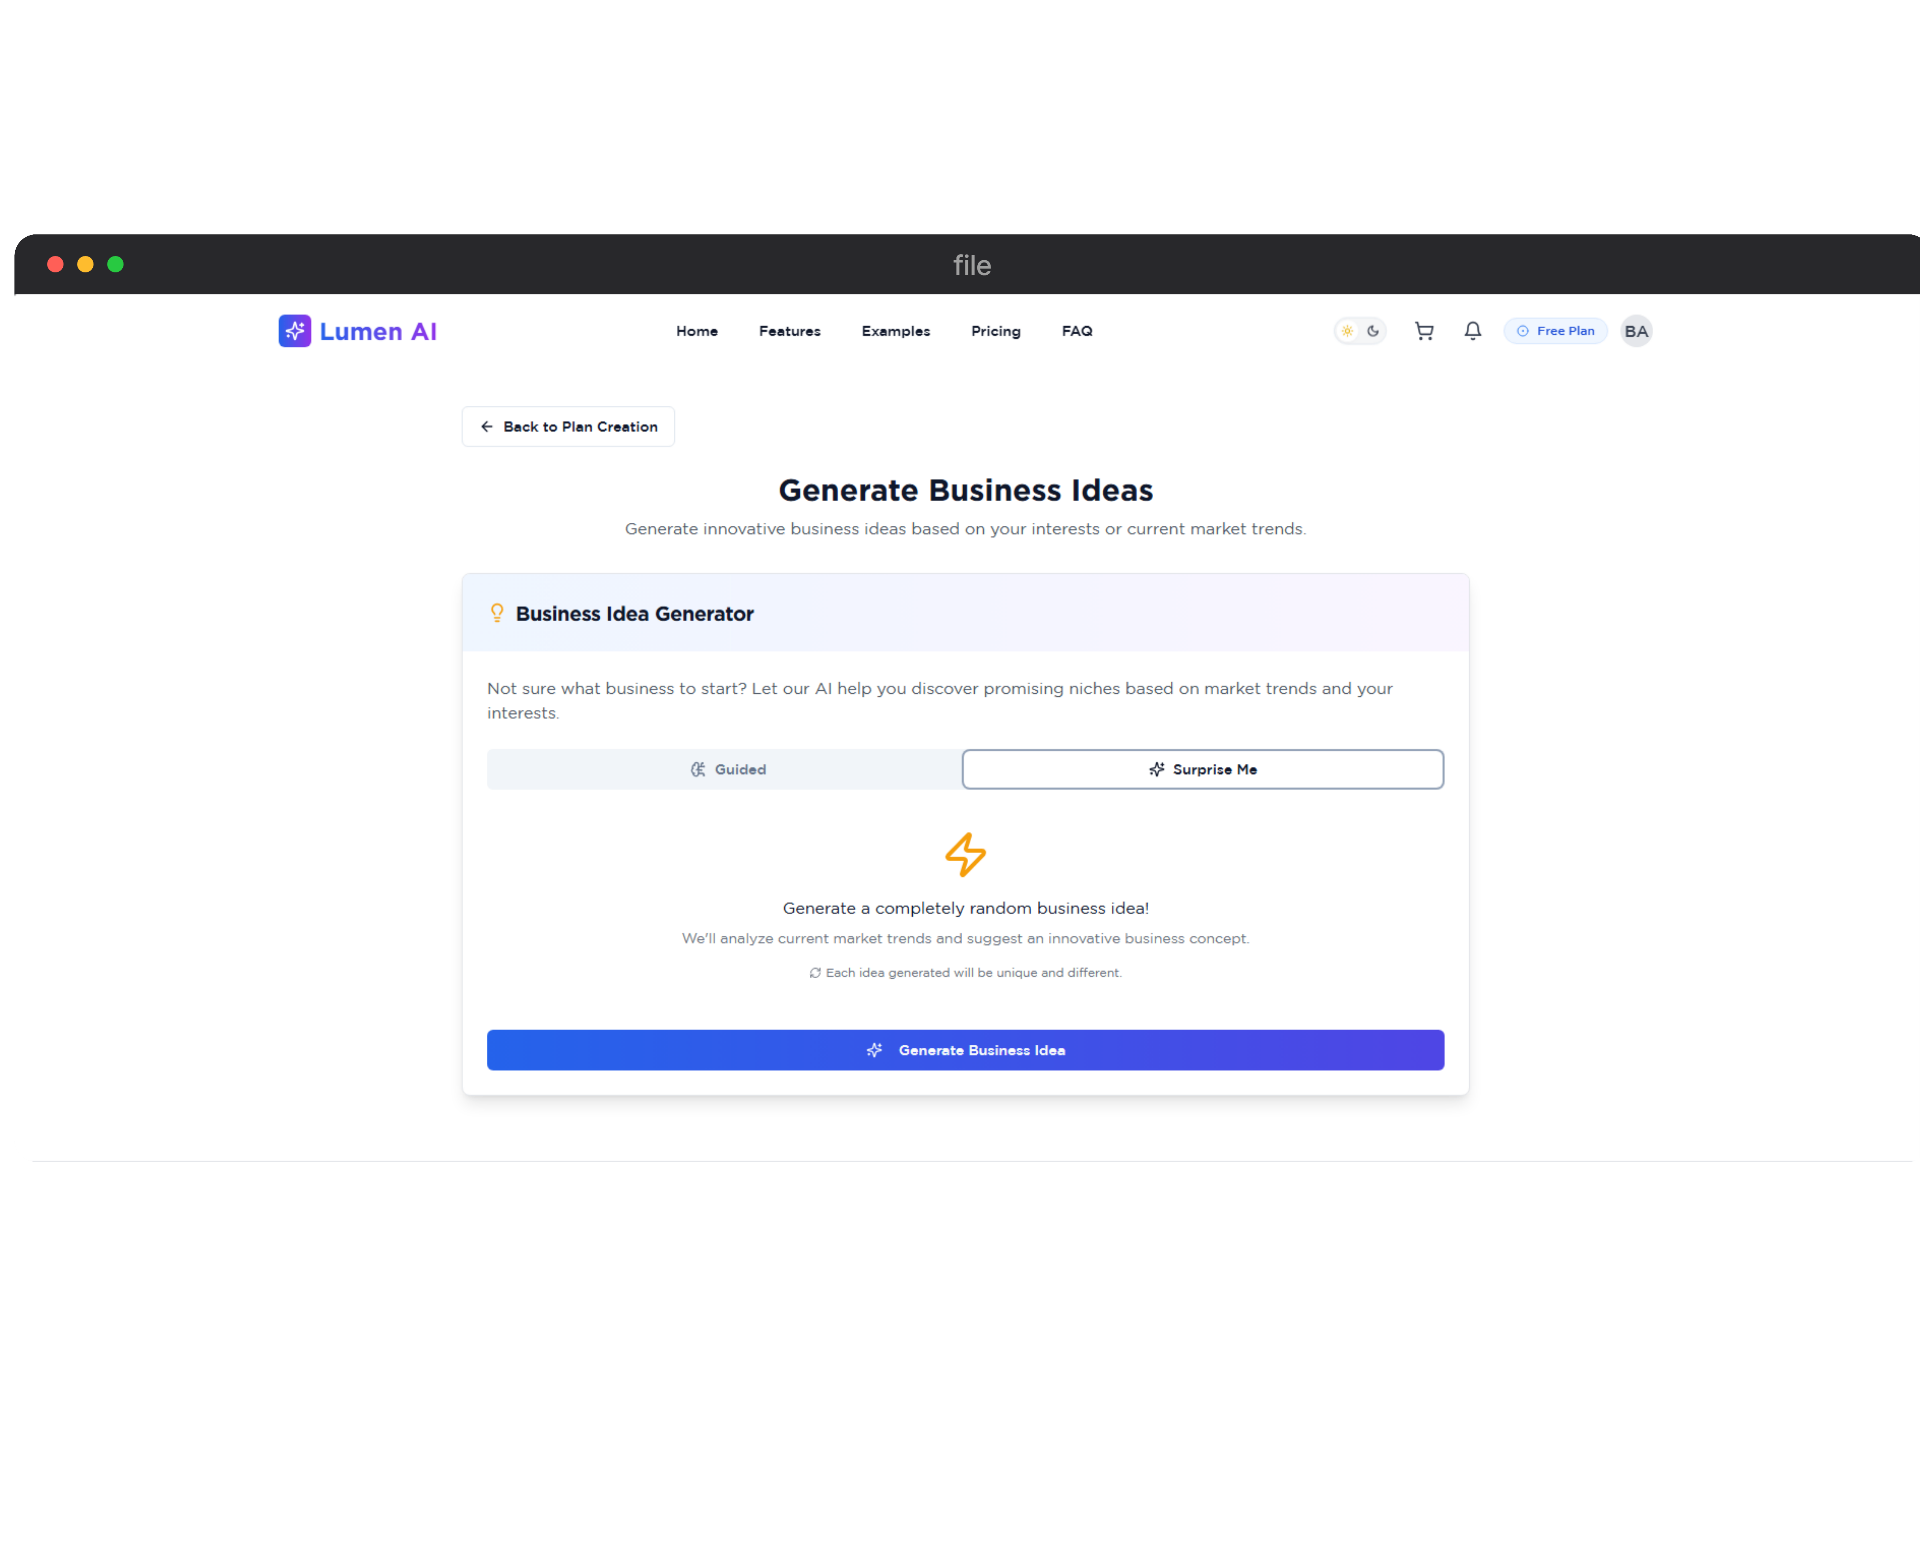Open the FAQ nav link
The width and height of the screenshot is (1920, 1556).
(x=1076, y=331)
